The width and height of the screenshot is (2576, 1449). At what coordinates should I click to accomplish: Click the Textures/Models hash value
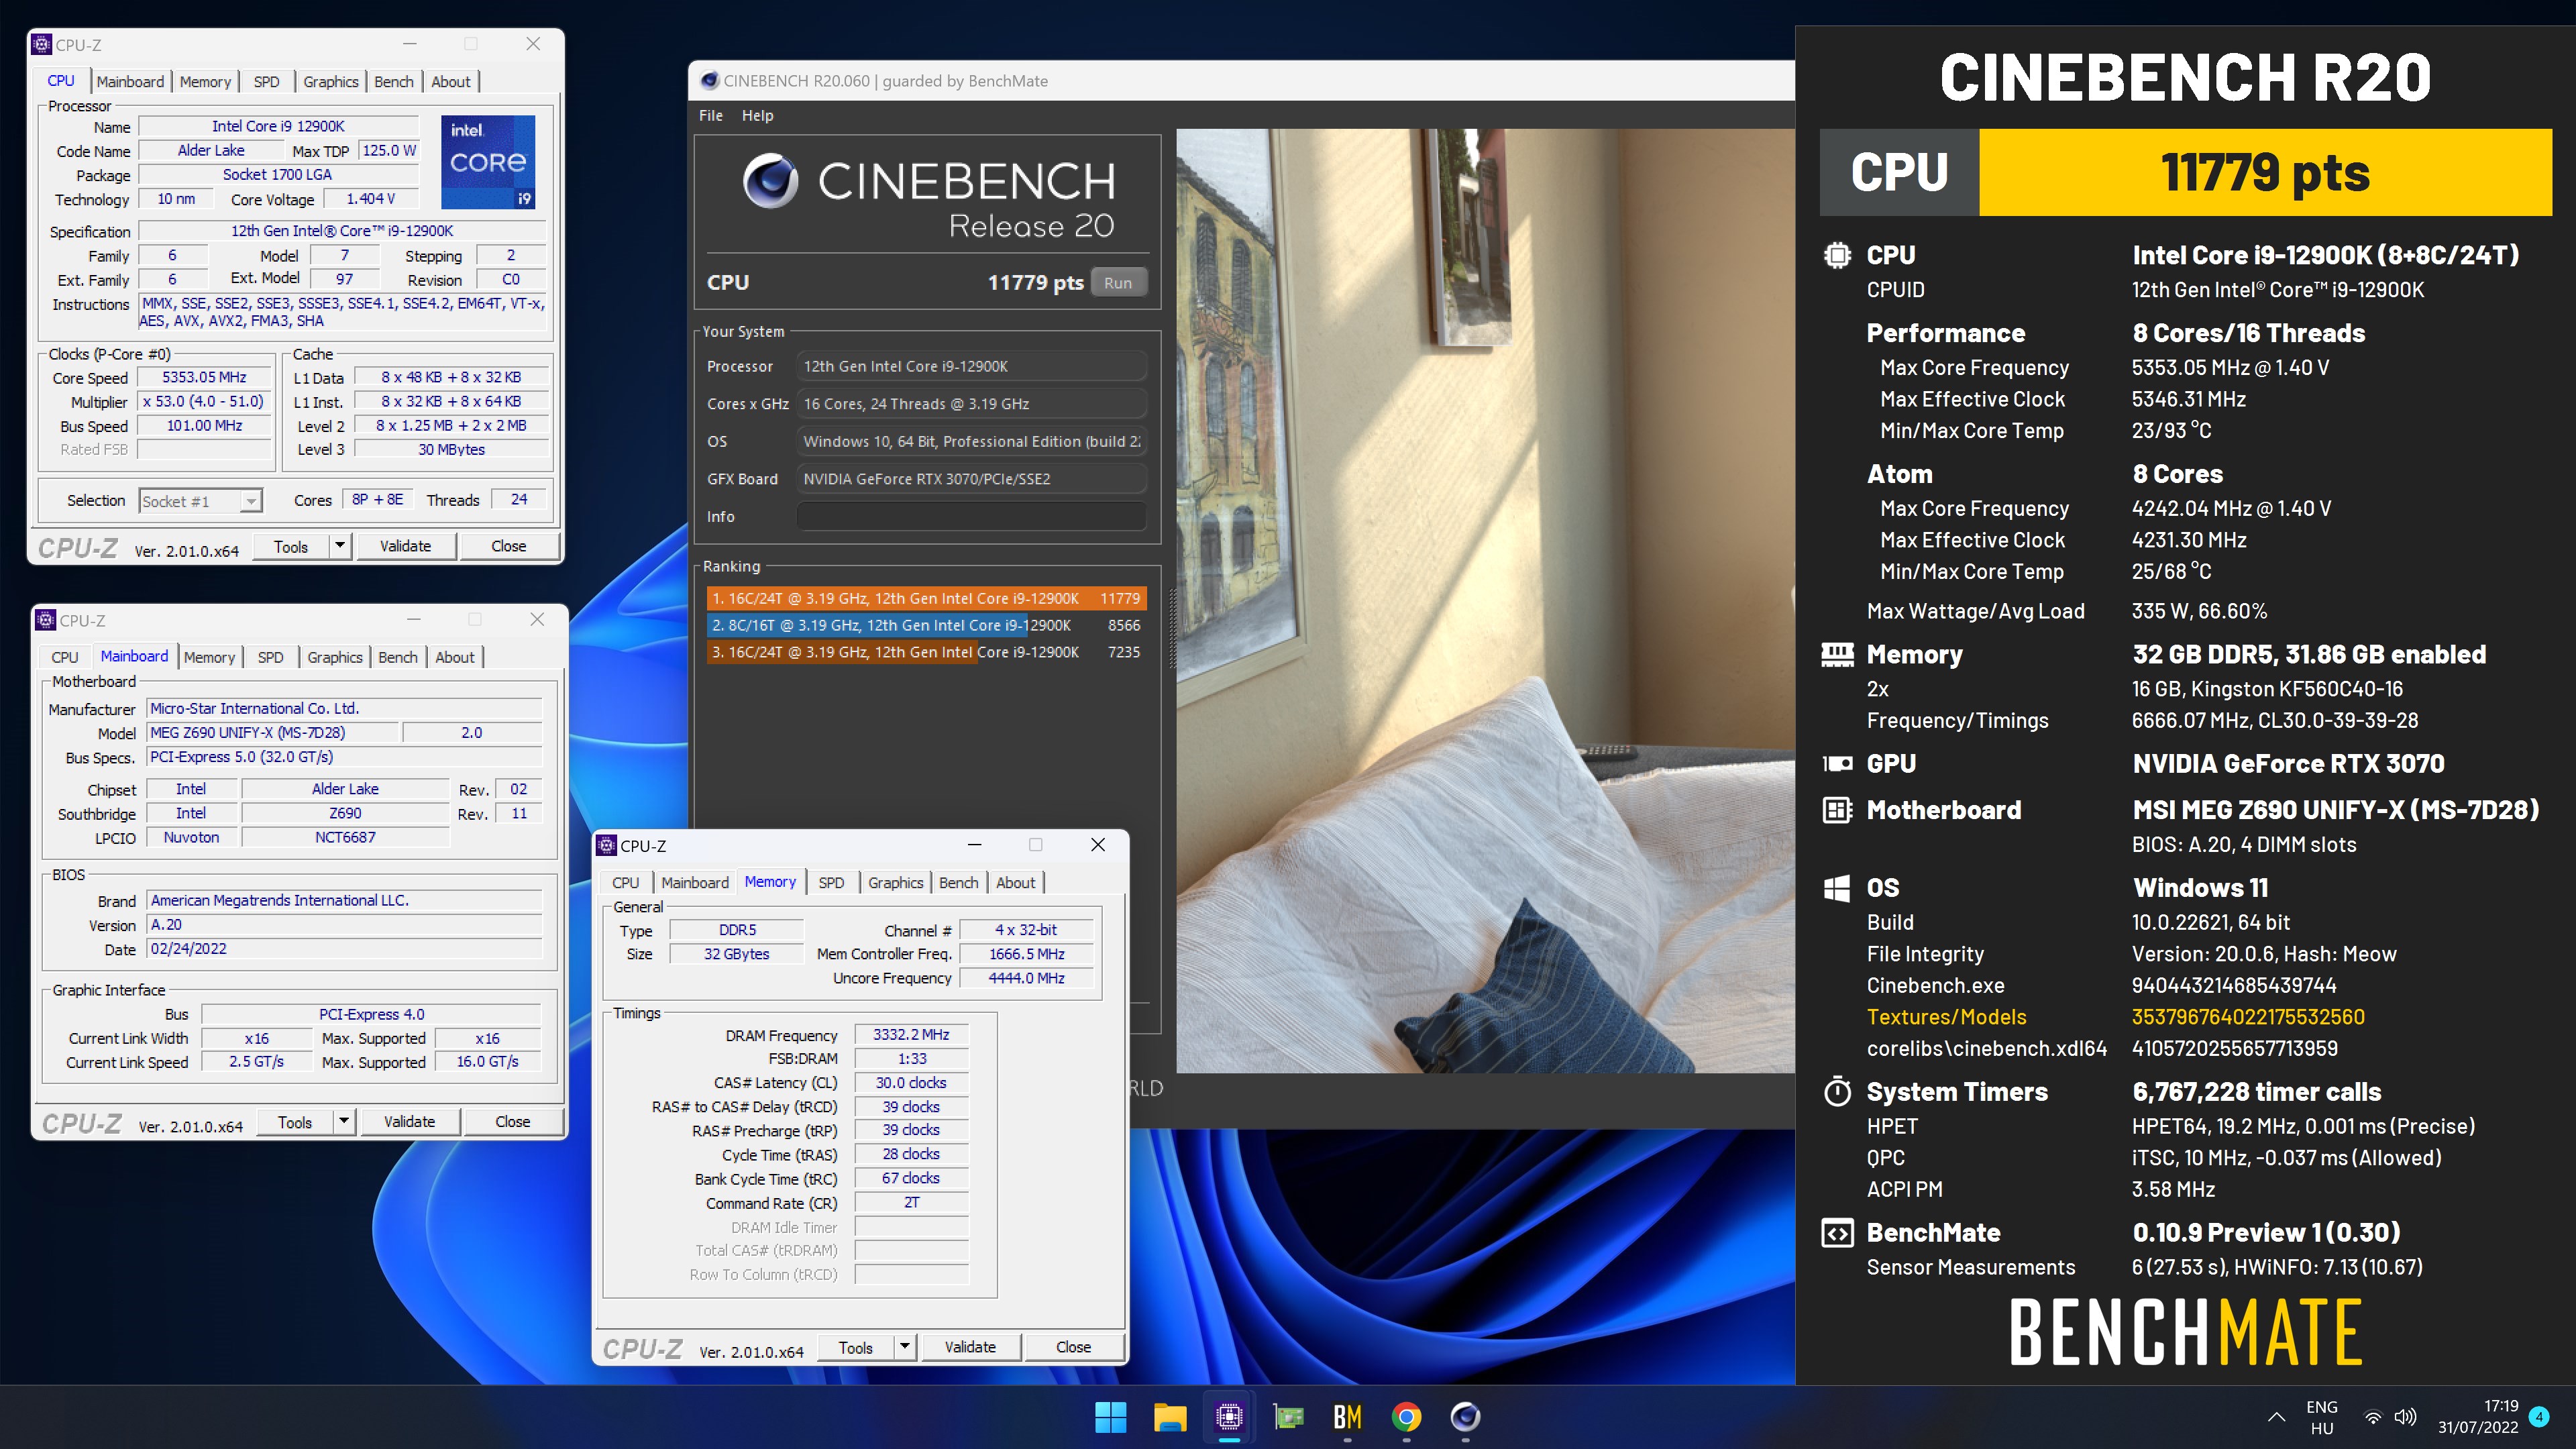click(x=2248, y=1017)
